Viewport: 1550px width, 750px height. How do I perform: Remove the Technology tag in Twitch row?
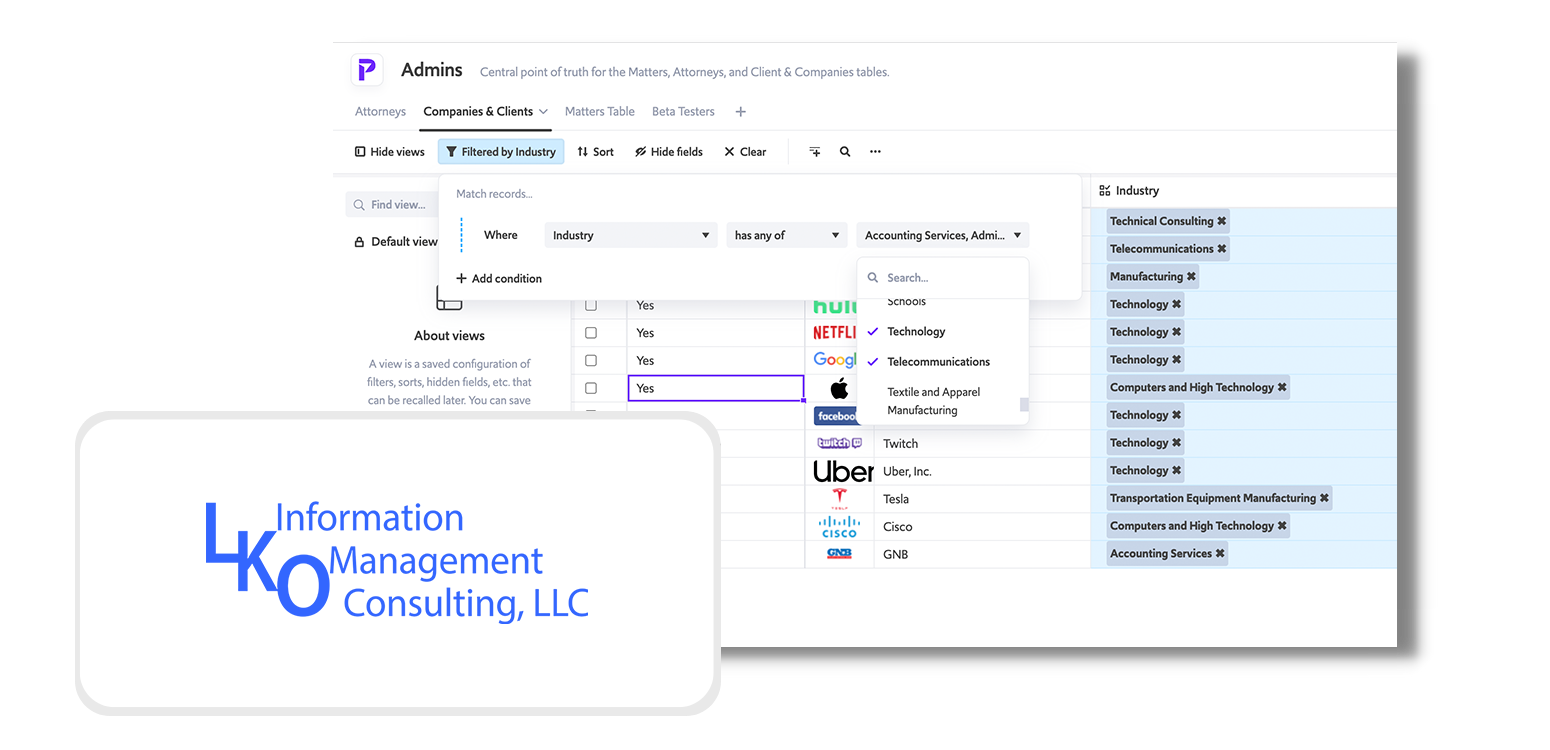[x=1176, y=443]
